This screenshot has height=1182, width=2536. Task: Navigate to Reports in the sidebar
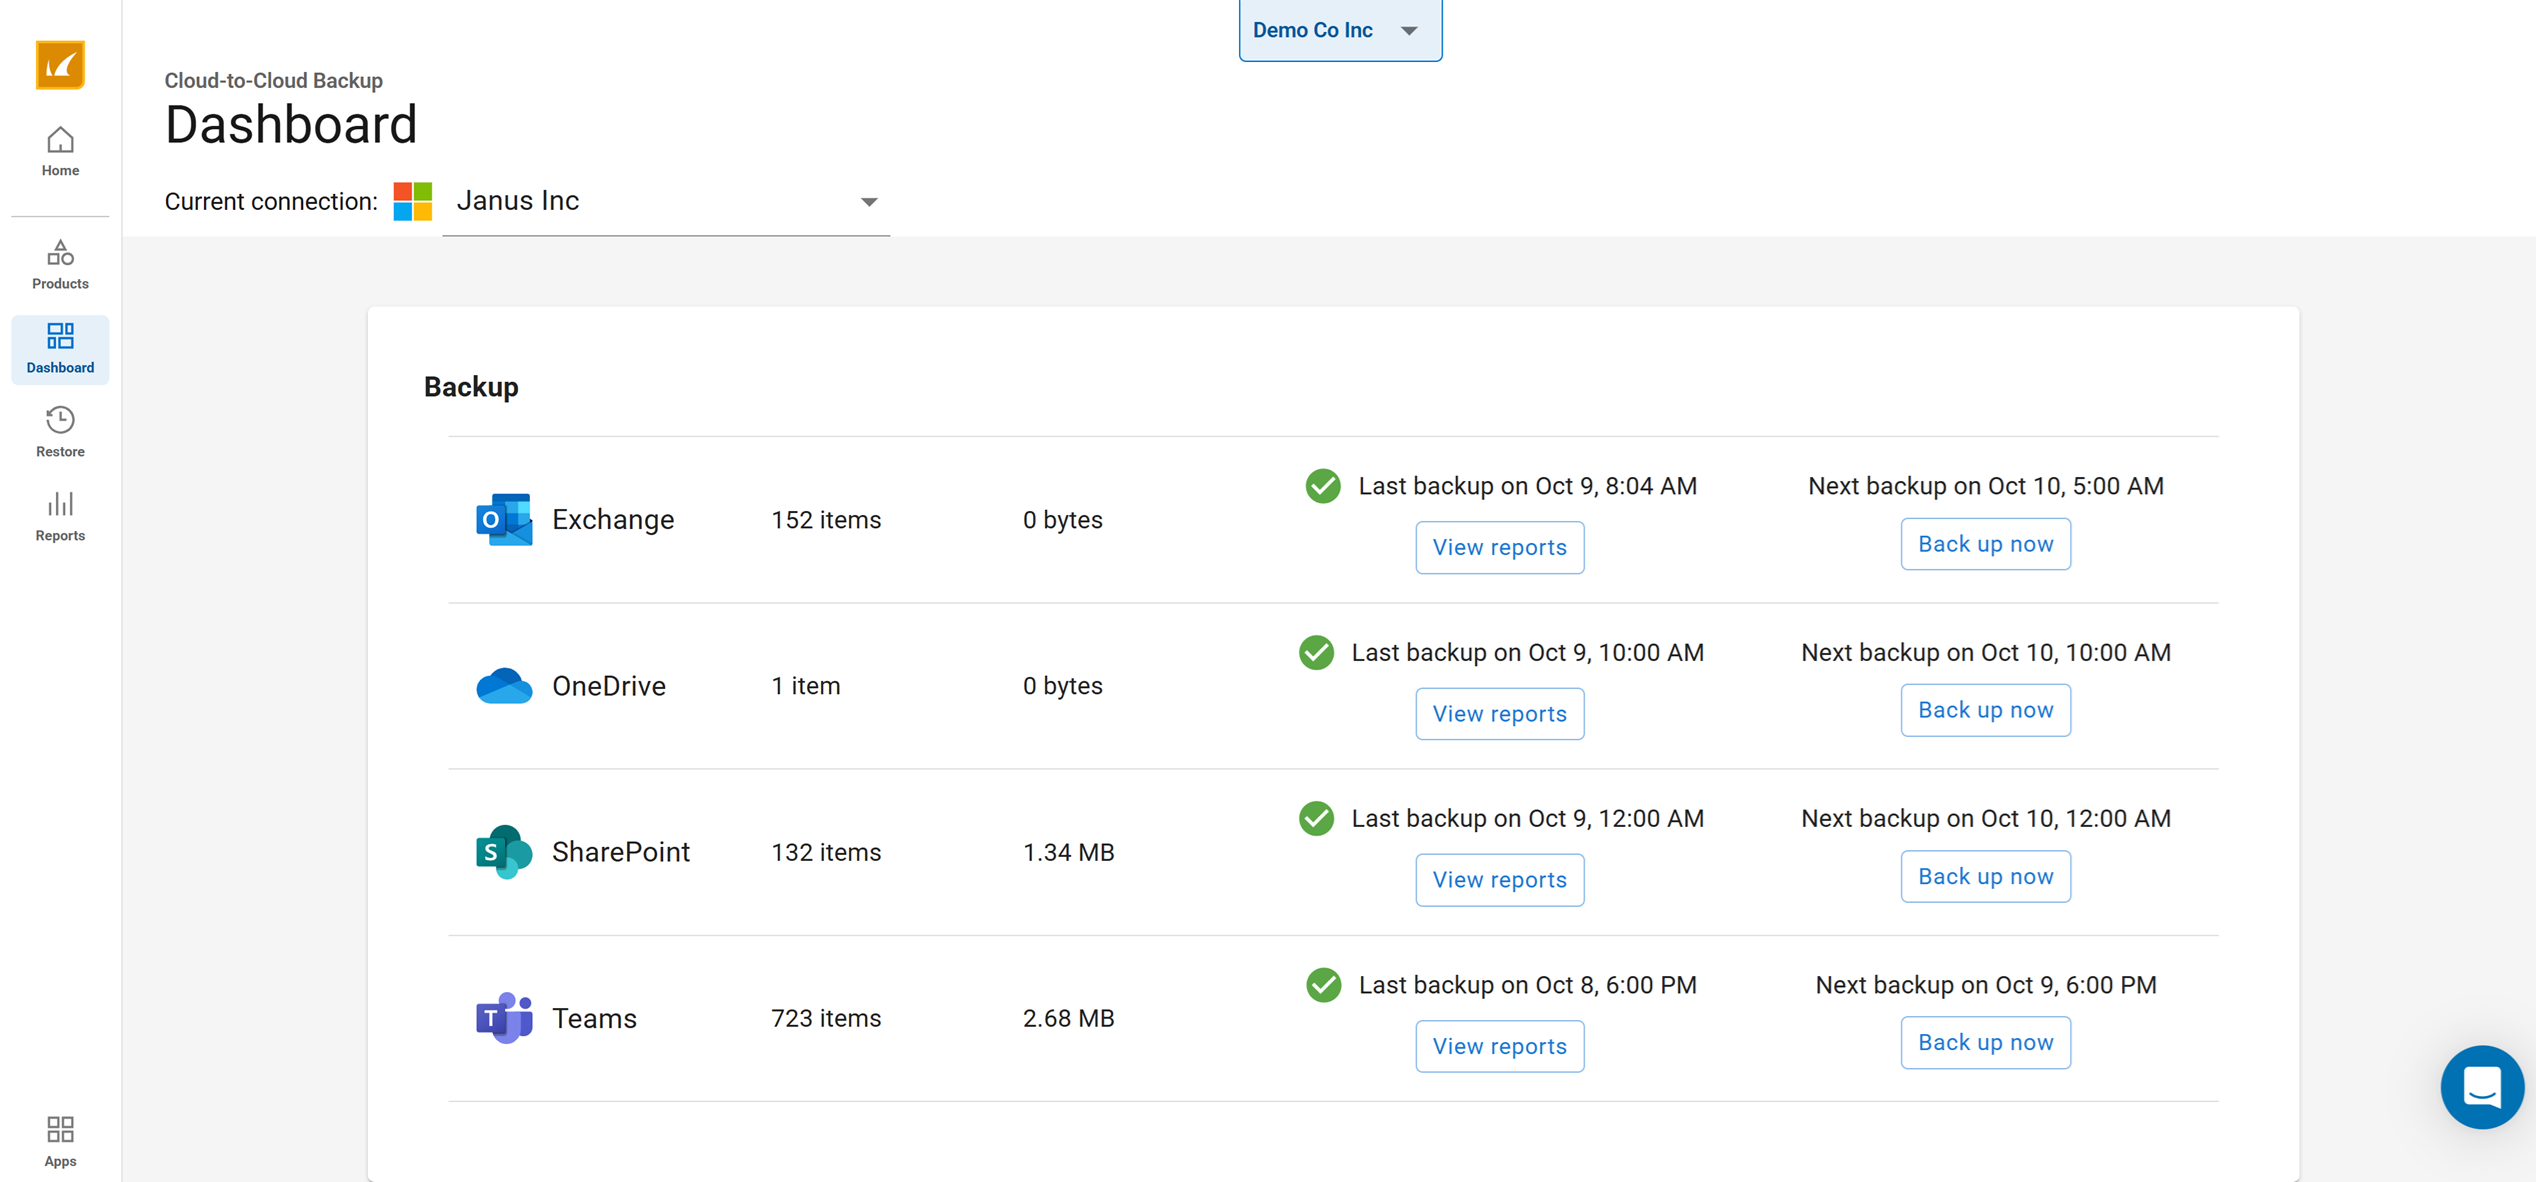pos(60,516)
